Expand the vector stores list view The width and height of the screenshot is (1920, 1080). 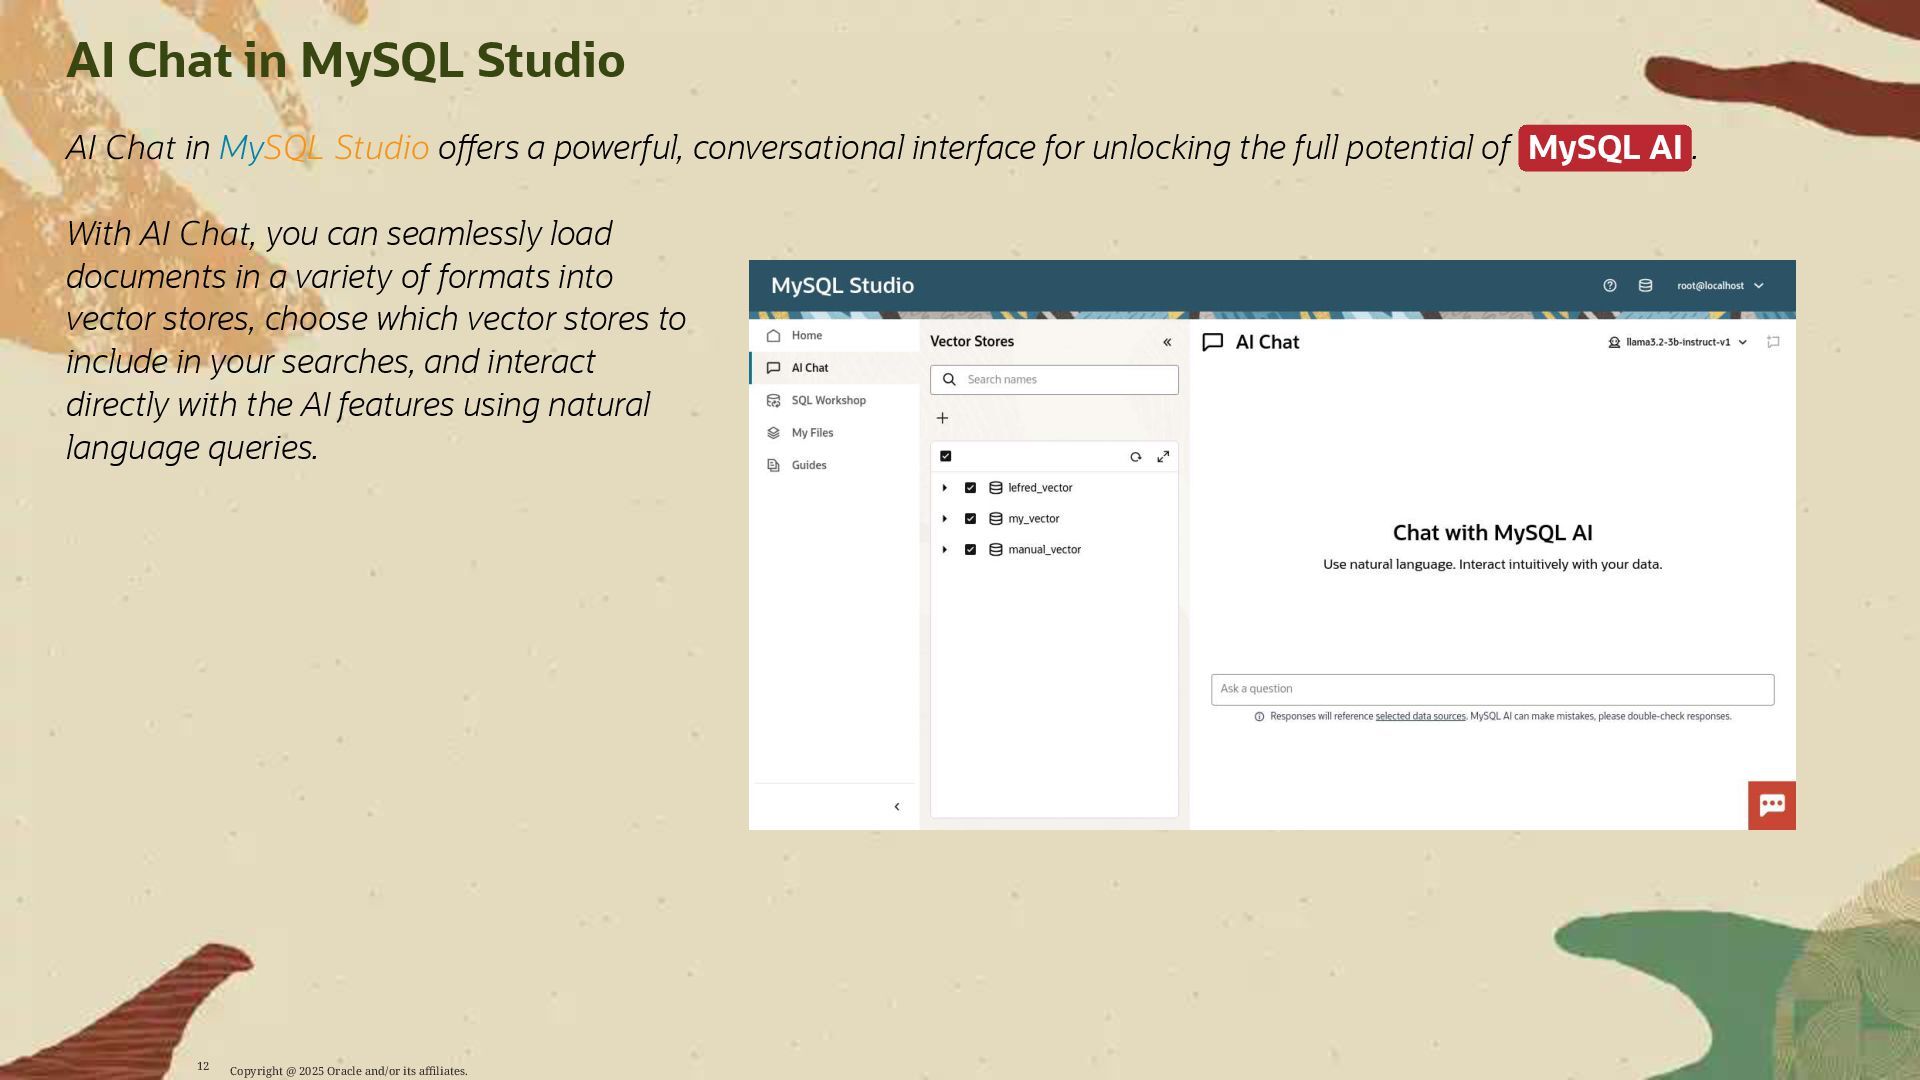[x=1163, y=457]
